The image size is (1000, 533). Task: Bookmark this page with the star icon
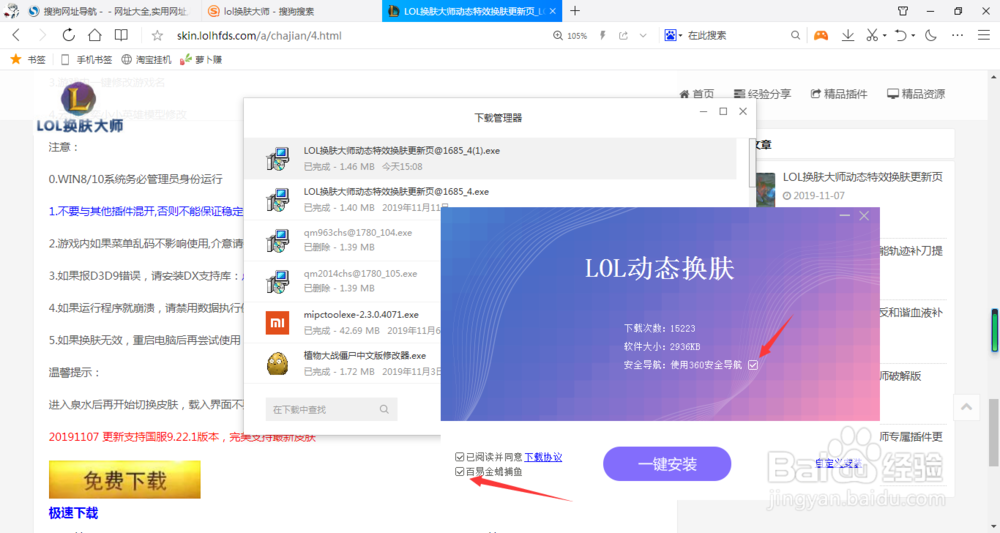click(158, 36)
